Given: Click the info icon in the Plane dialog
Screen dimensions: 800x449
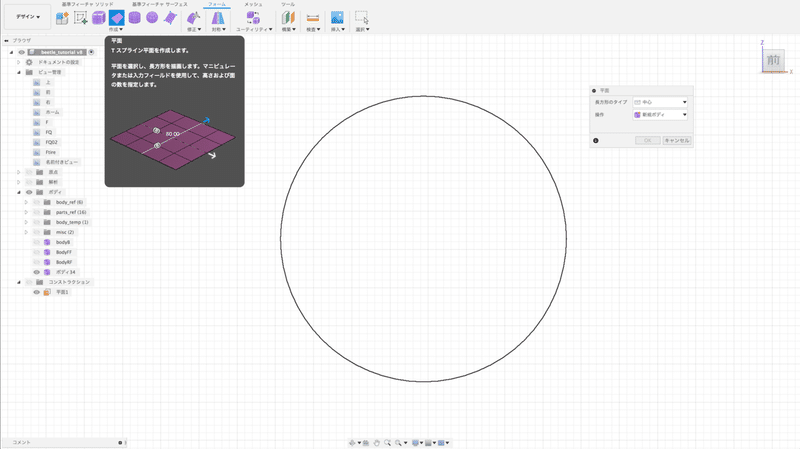Looking at the screenshot, I should [595, 140].
